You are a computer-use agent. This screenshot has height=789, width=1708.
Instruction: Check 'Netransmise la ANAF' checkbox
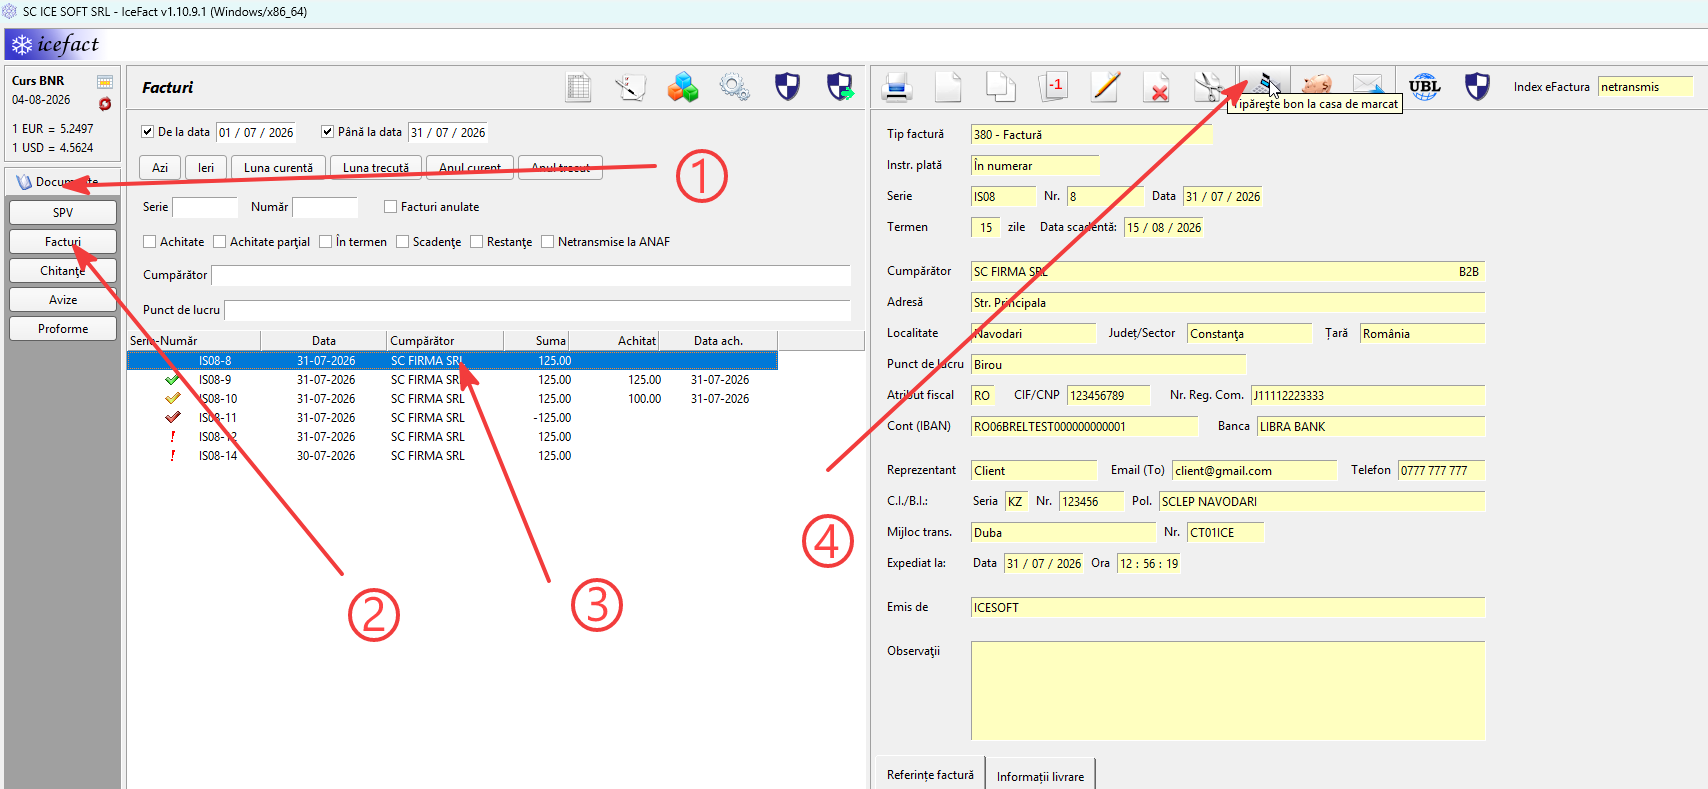548,242
